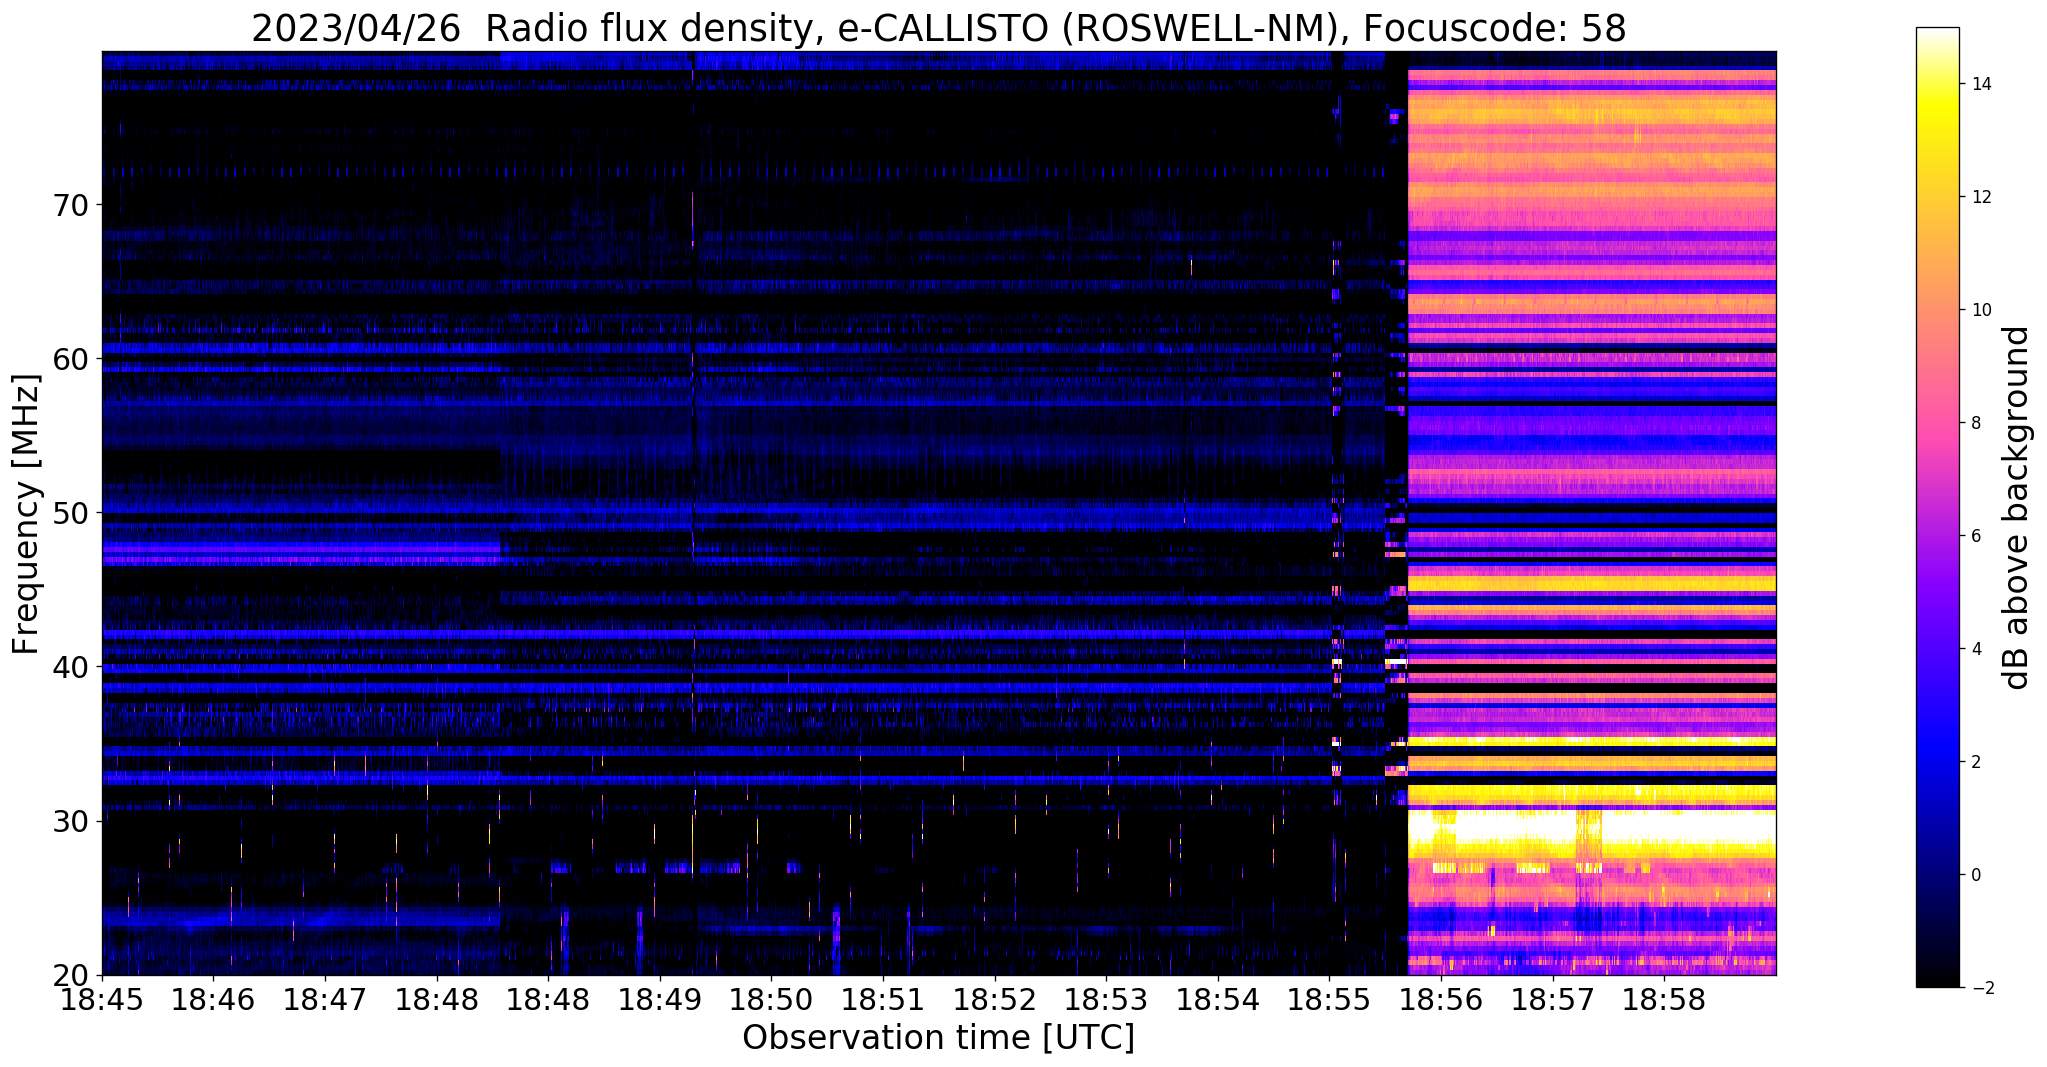Click the 18:49 time tick label

pyautogui.click(x=660, y=1001)
